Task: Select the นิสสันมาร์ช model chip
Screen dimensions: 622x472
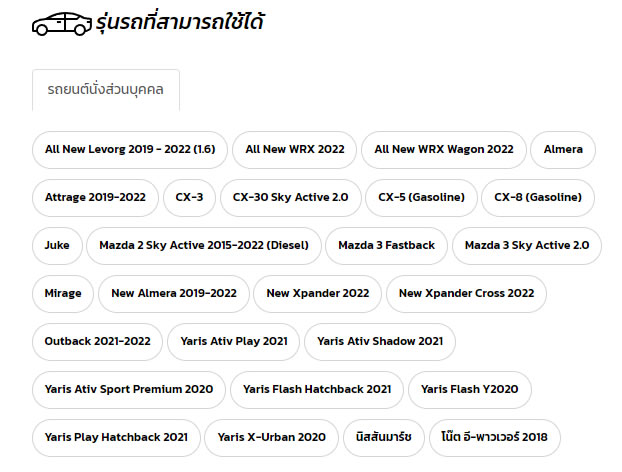Action: pos(383,437)
